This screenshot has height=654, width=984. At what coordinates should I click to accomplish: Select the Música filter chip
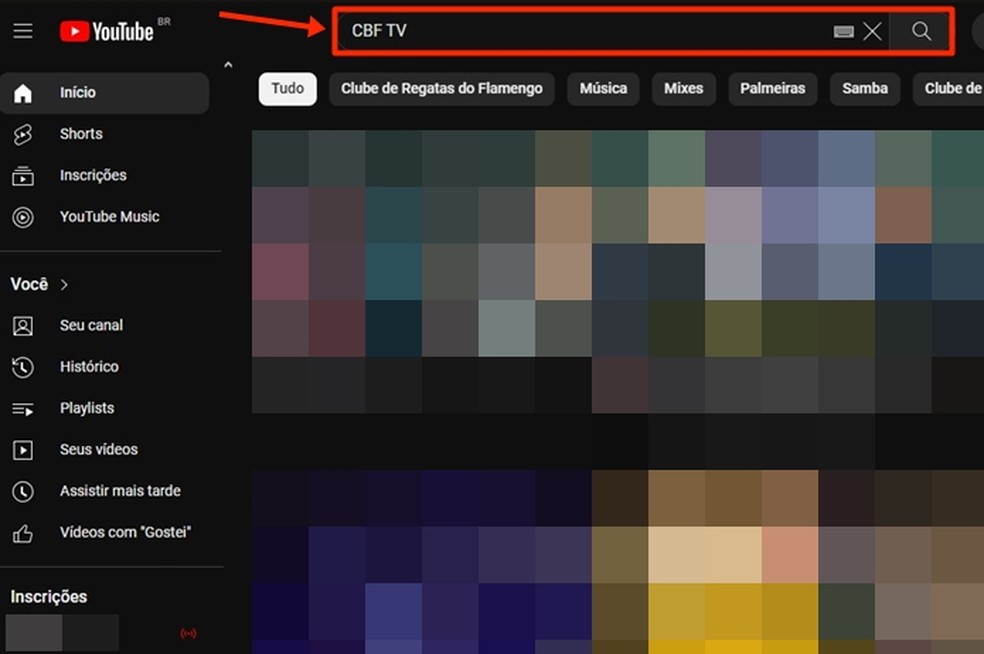click(603, 88)
